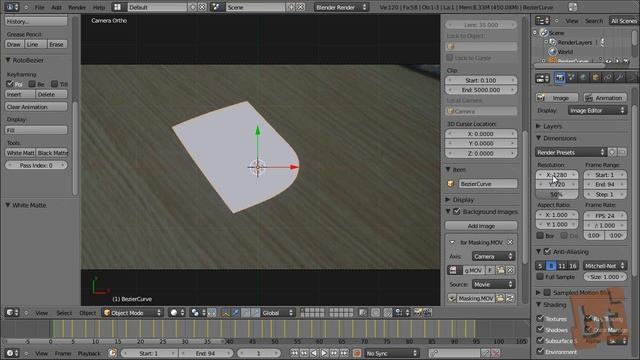Open the movie file browser for g.MOV

coord(500,270)
